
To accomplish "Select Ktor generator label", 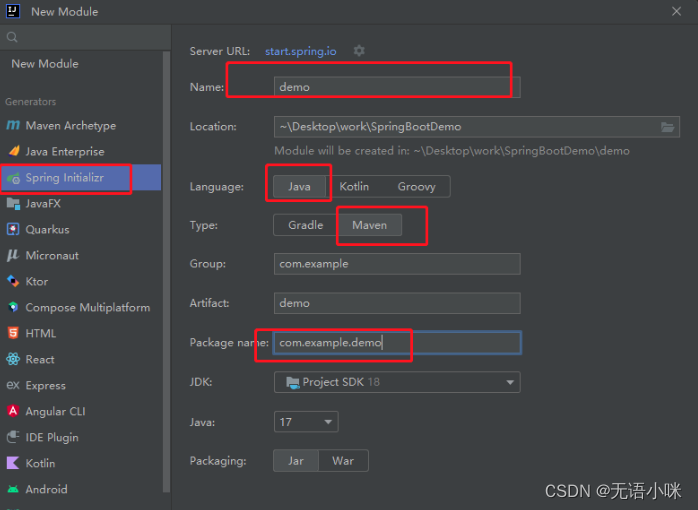I will coord(37,281).
